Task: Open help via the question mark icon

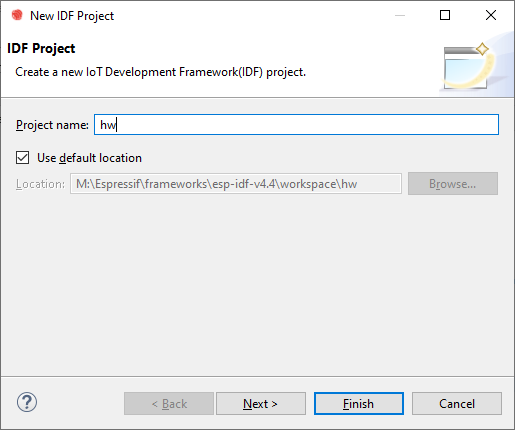Action: 27,402
